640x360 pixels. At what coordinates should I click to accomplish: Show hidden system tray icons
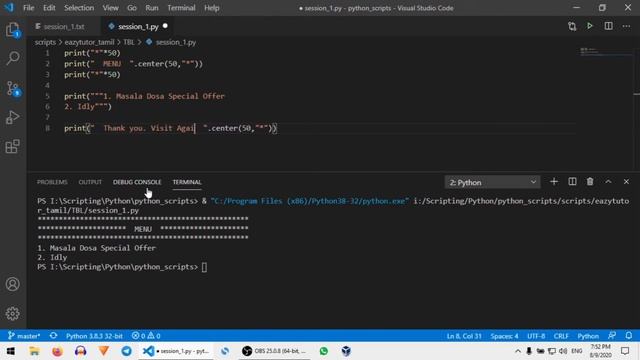coord(518,351)
